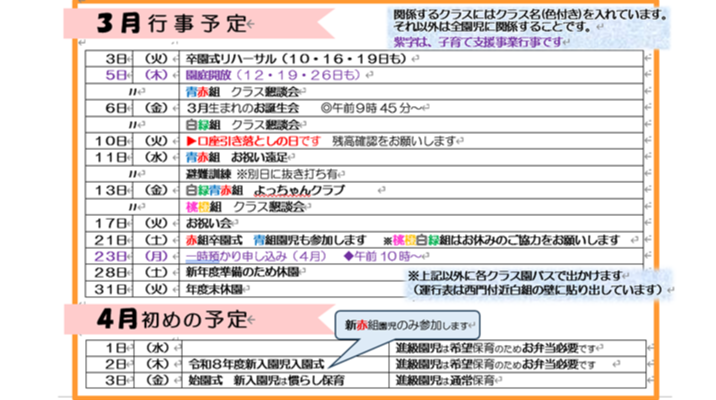Select the 進級園児は通常保育 cell

coord(450,381)
